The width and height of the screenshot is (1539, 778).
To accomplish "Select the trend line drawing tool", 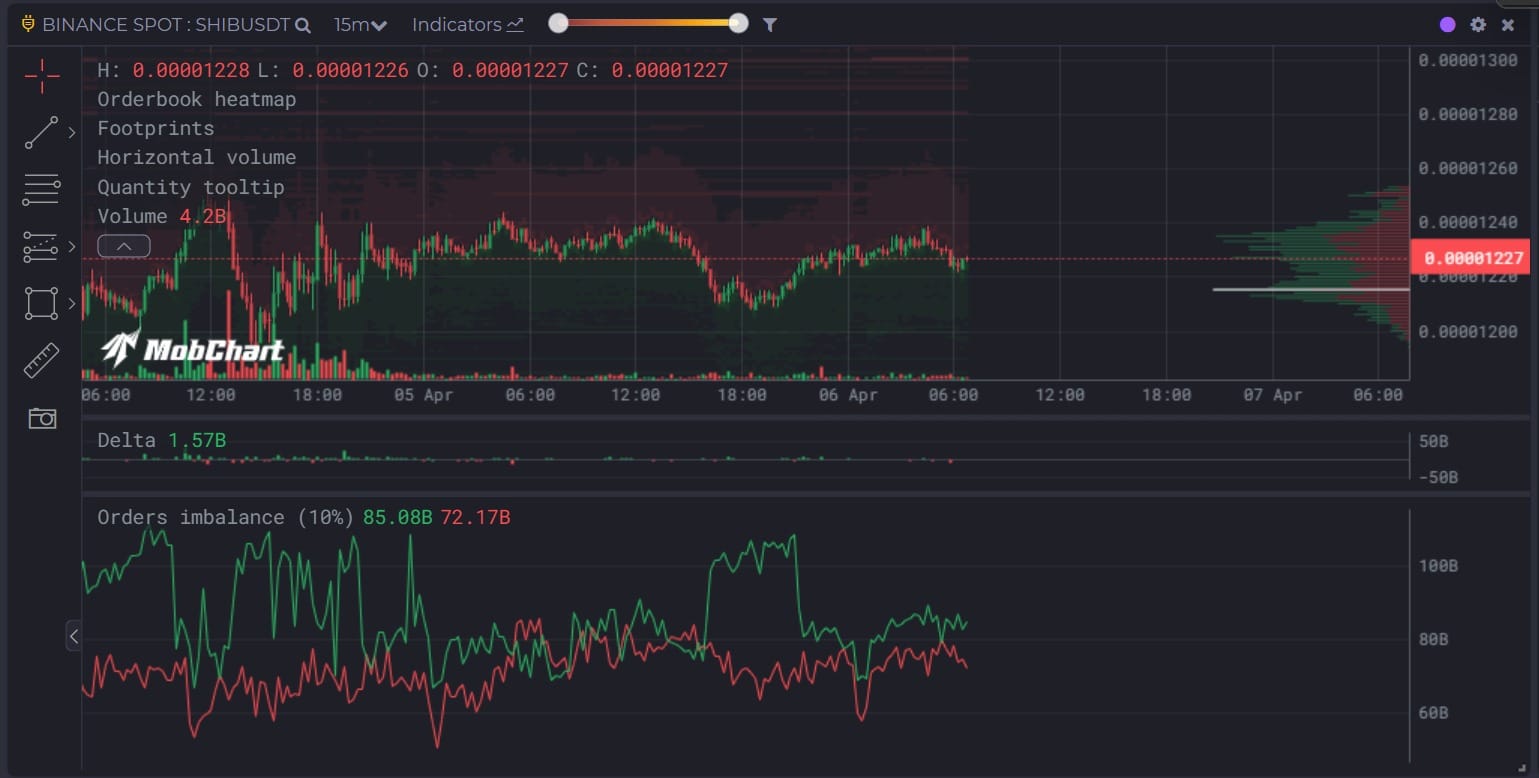I will pos(42,132).
